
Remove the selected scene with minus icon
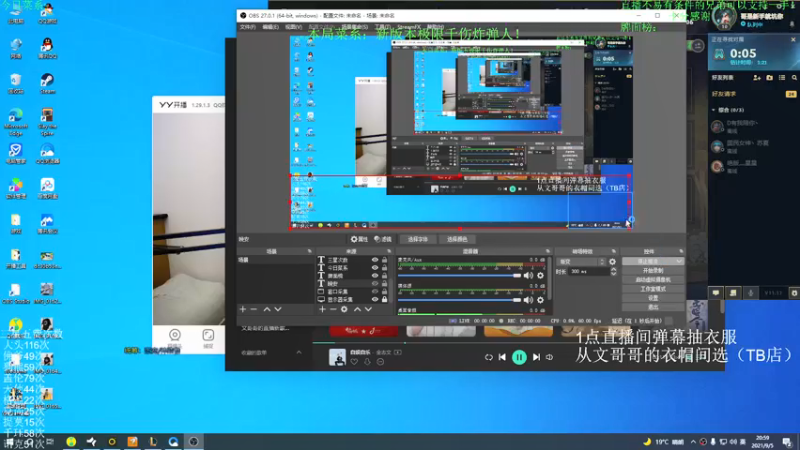(x=254, y=309)
